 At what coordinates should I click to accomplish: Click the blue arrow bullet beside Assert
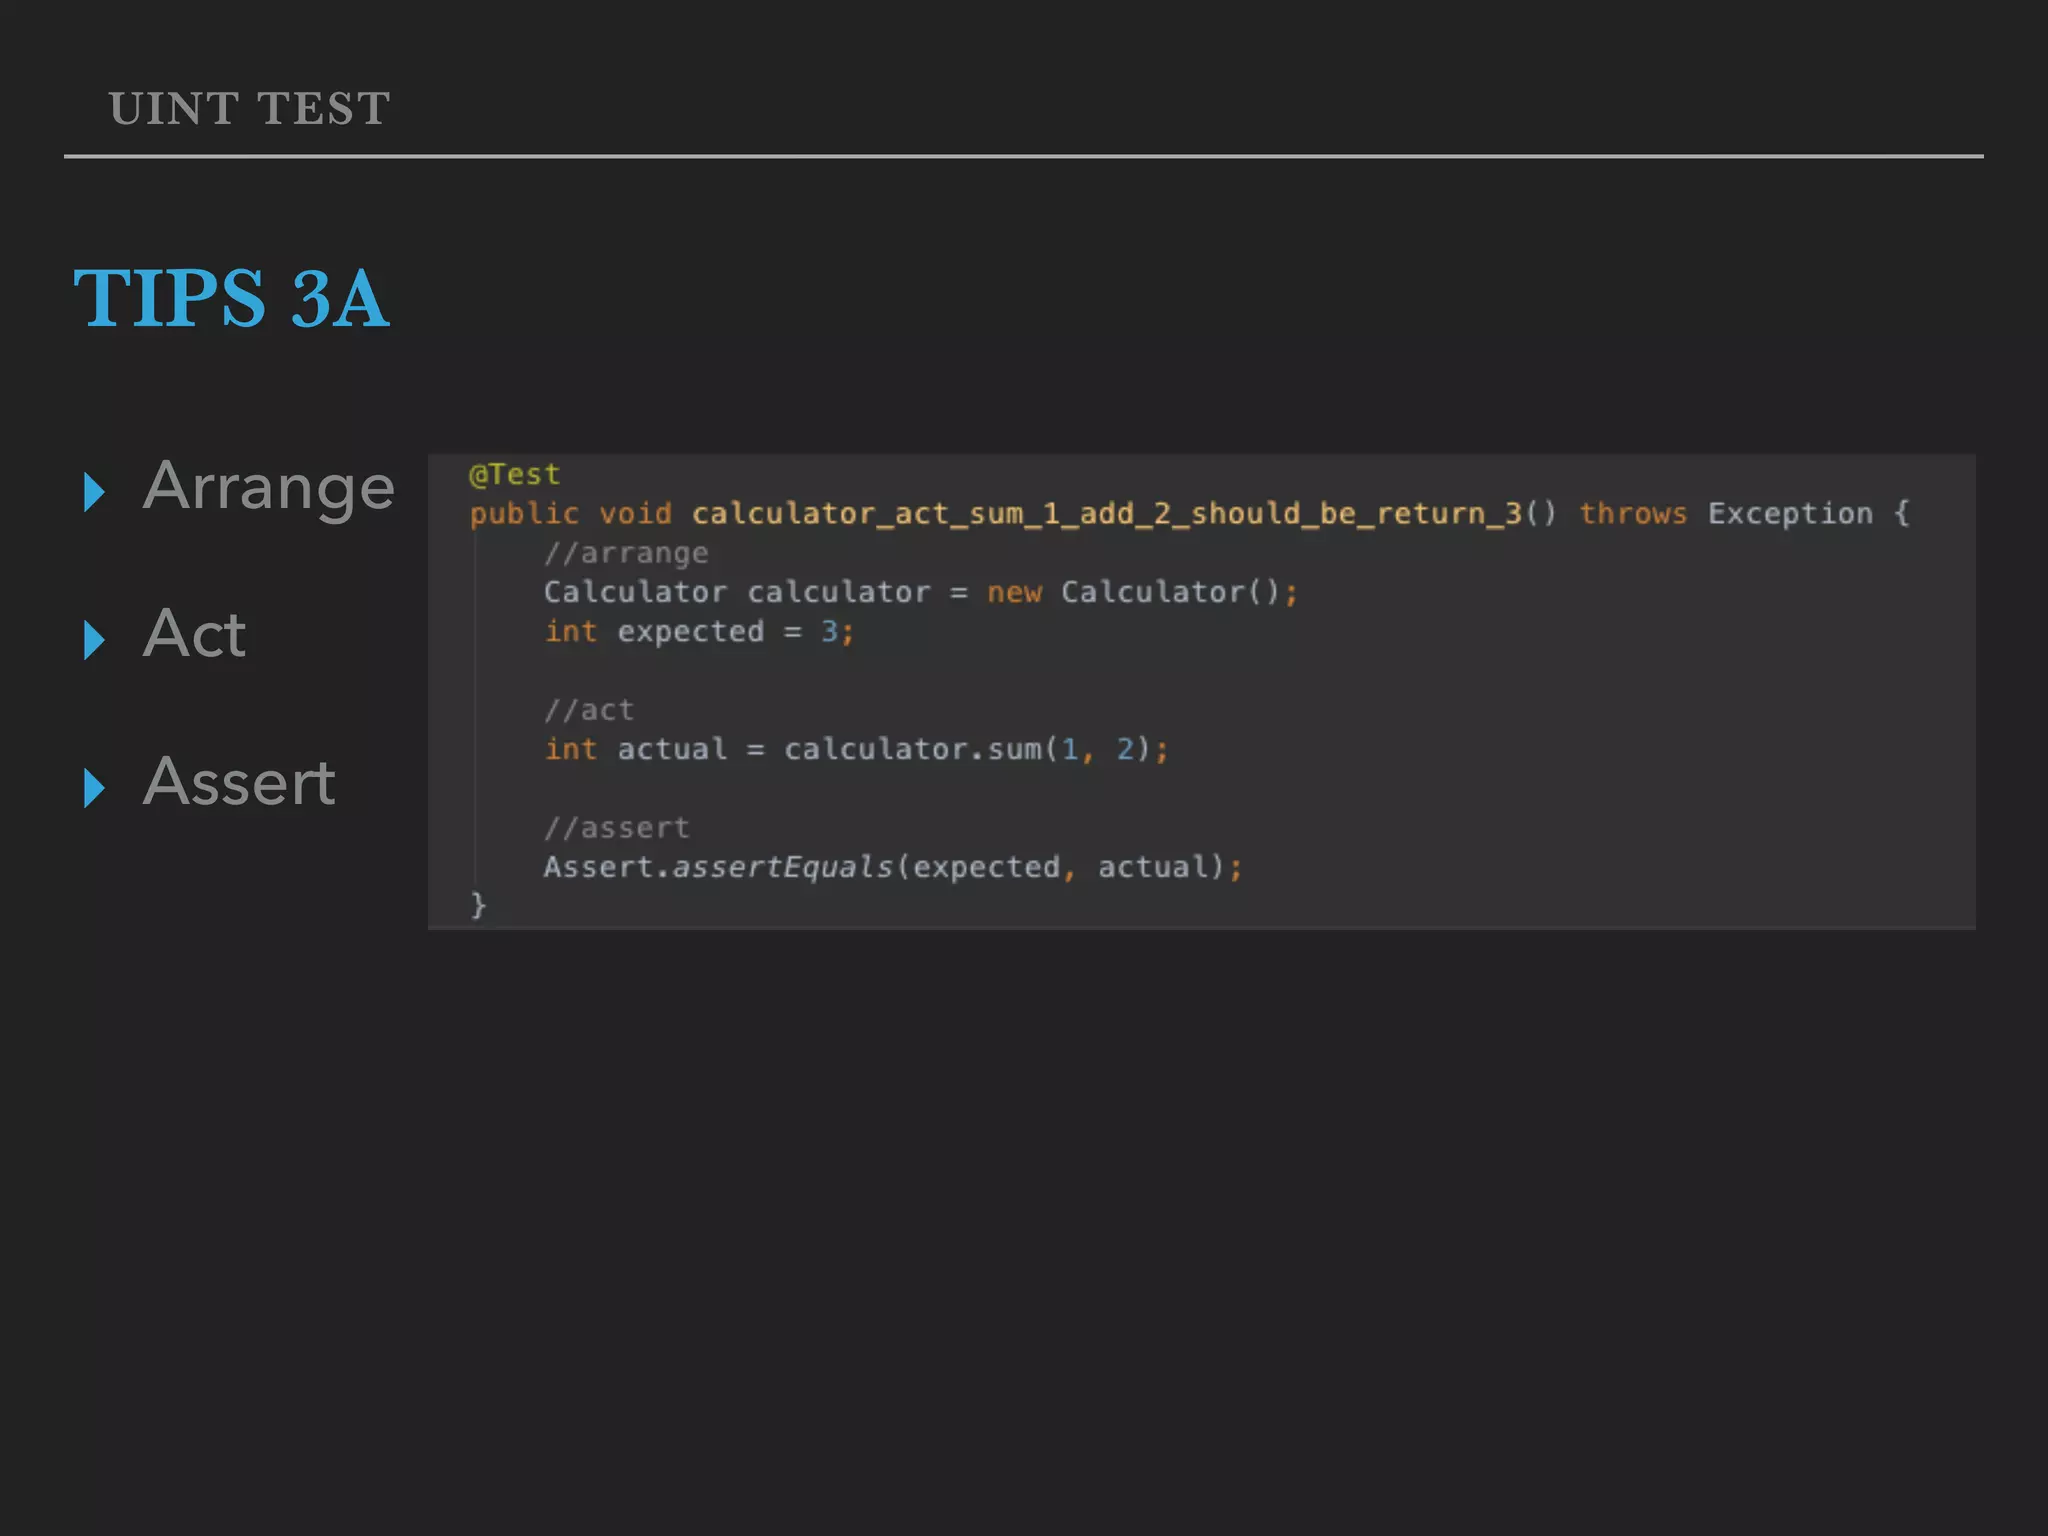point(95,788)
